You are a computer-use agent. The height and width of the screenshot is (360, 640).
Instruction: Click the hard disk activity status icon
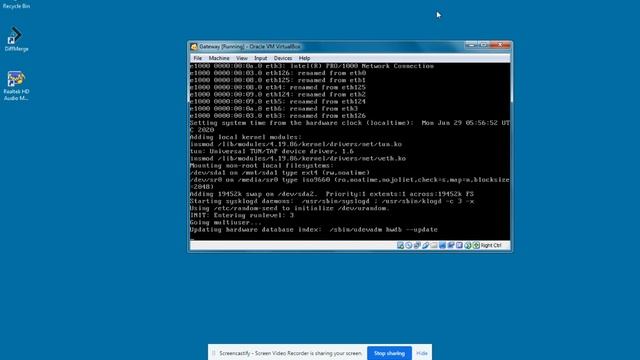400,245
